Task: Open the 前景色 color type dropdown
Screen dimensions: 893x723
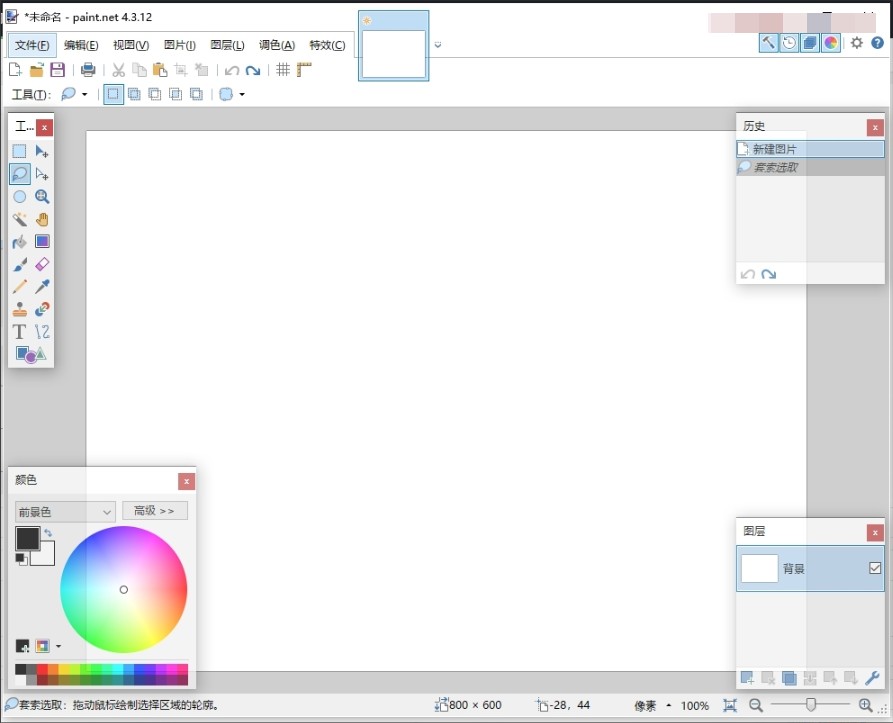Action: coord(64,510)
